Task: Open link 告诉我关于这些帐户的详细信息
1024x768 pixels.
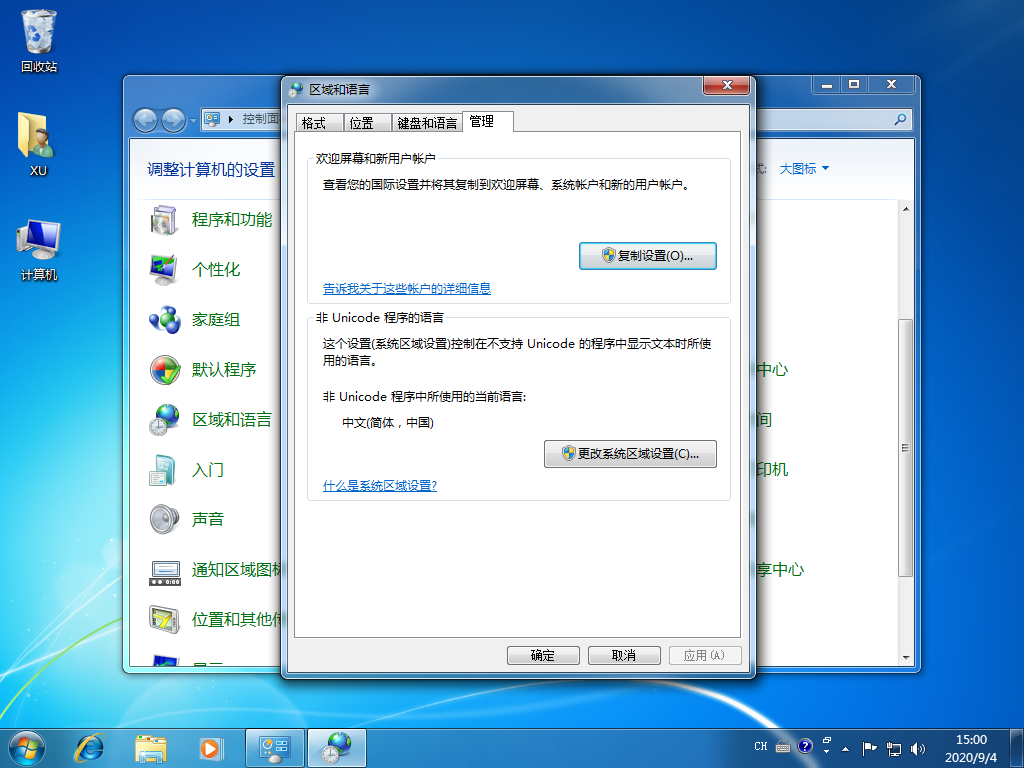Action: (407, 289)
